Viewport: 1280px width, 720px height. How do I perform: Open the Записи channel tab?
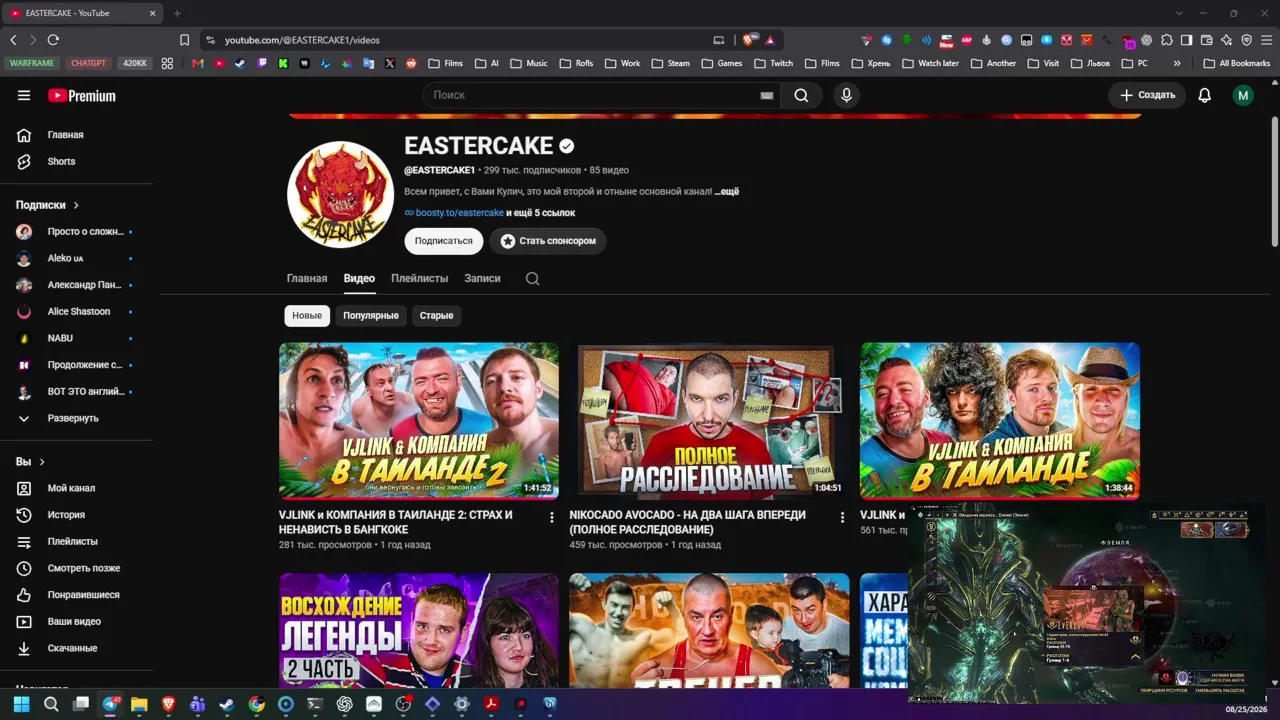coord(482,279)
